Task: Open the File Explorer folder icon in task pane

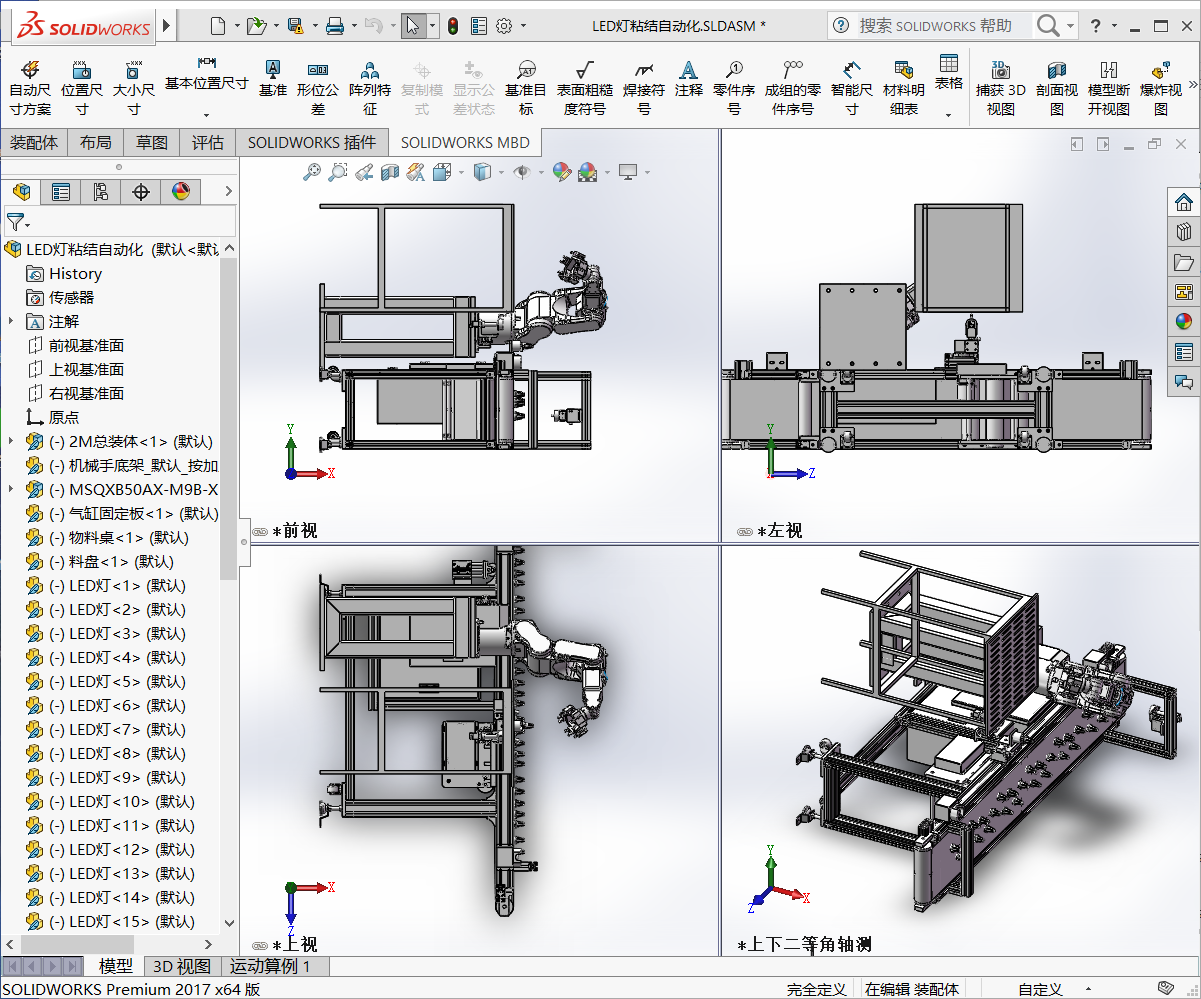Action: click(x=1184, y=262)
